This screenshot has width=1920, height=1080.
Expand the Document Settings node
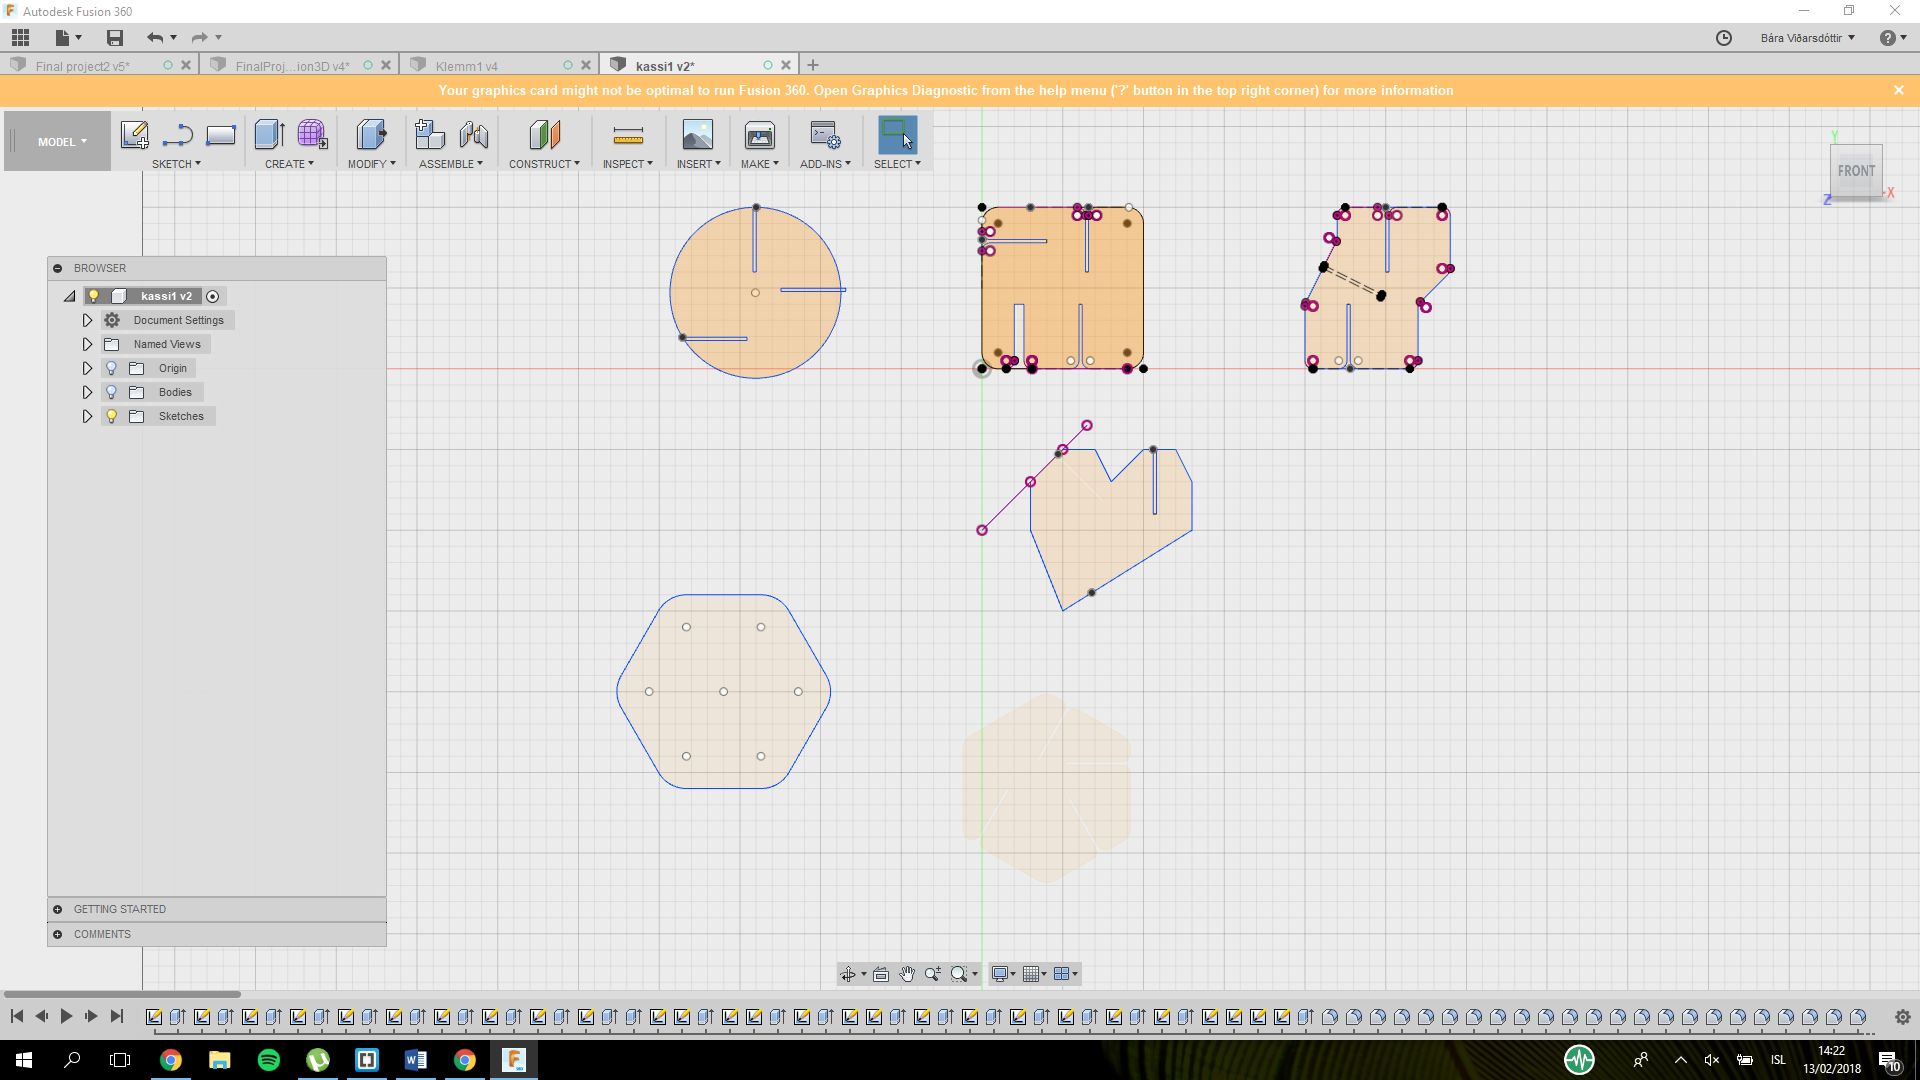(x=87, y=320)
